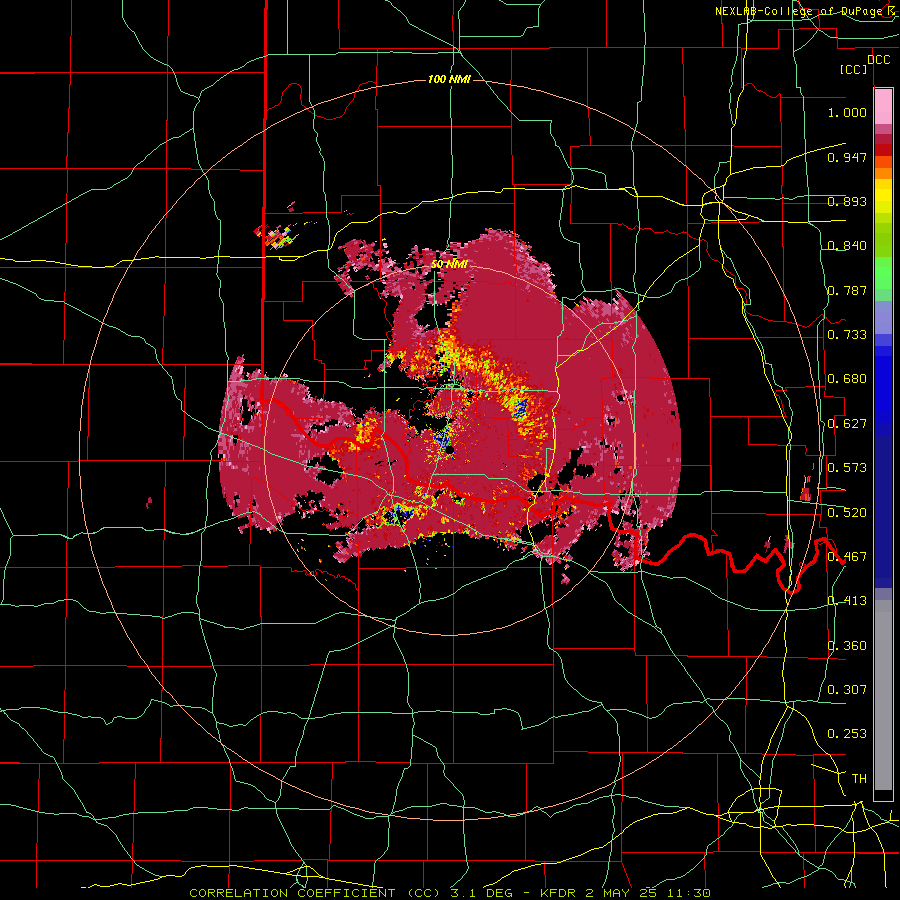Click the 0.627 scale value
The image size is (900, 900).
tap(847, 424)
